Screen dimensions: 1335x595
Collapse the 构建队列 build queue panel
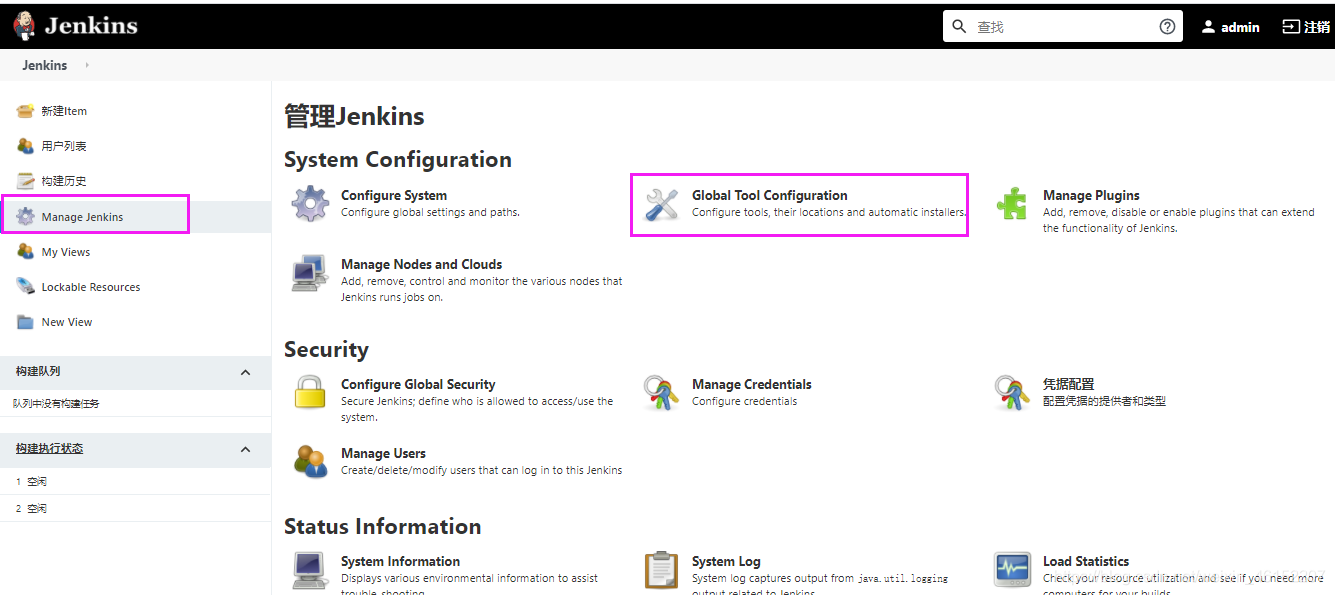246,372
